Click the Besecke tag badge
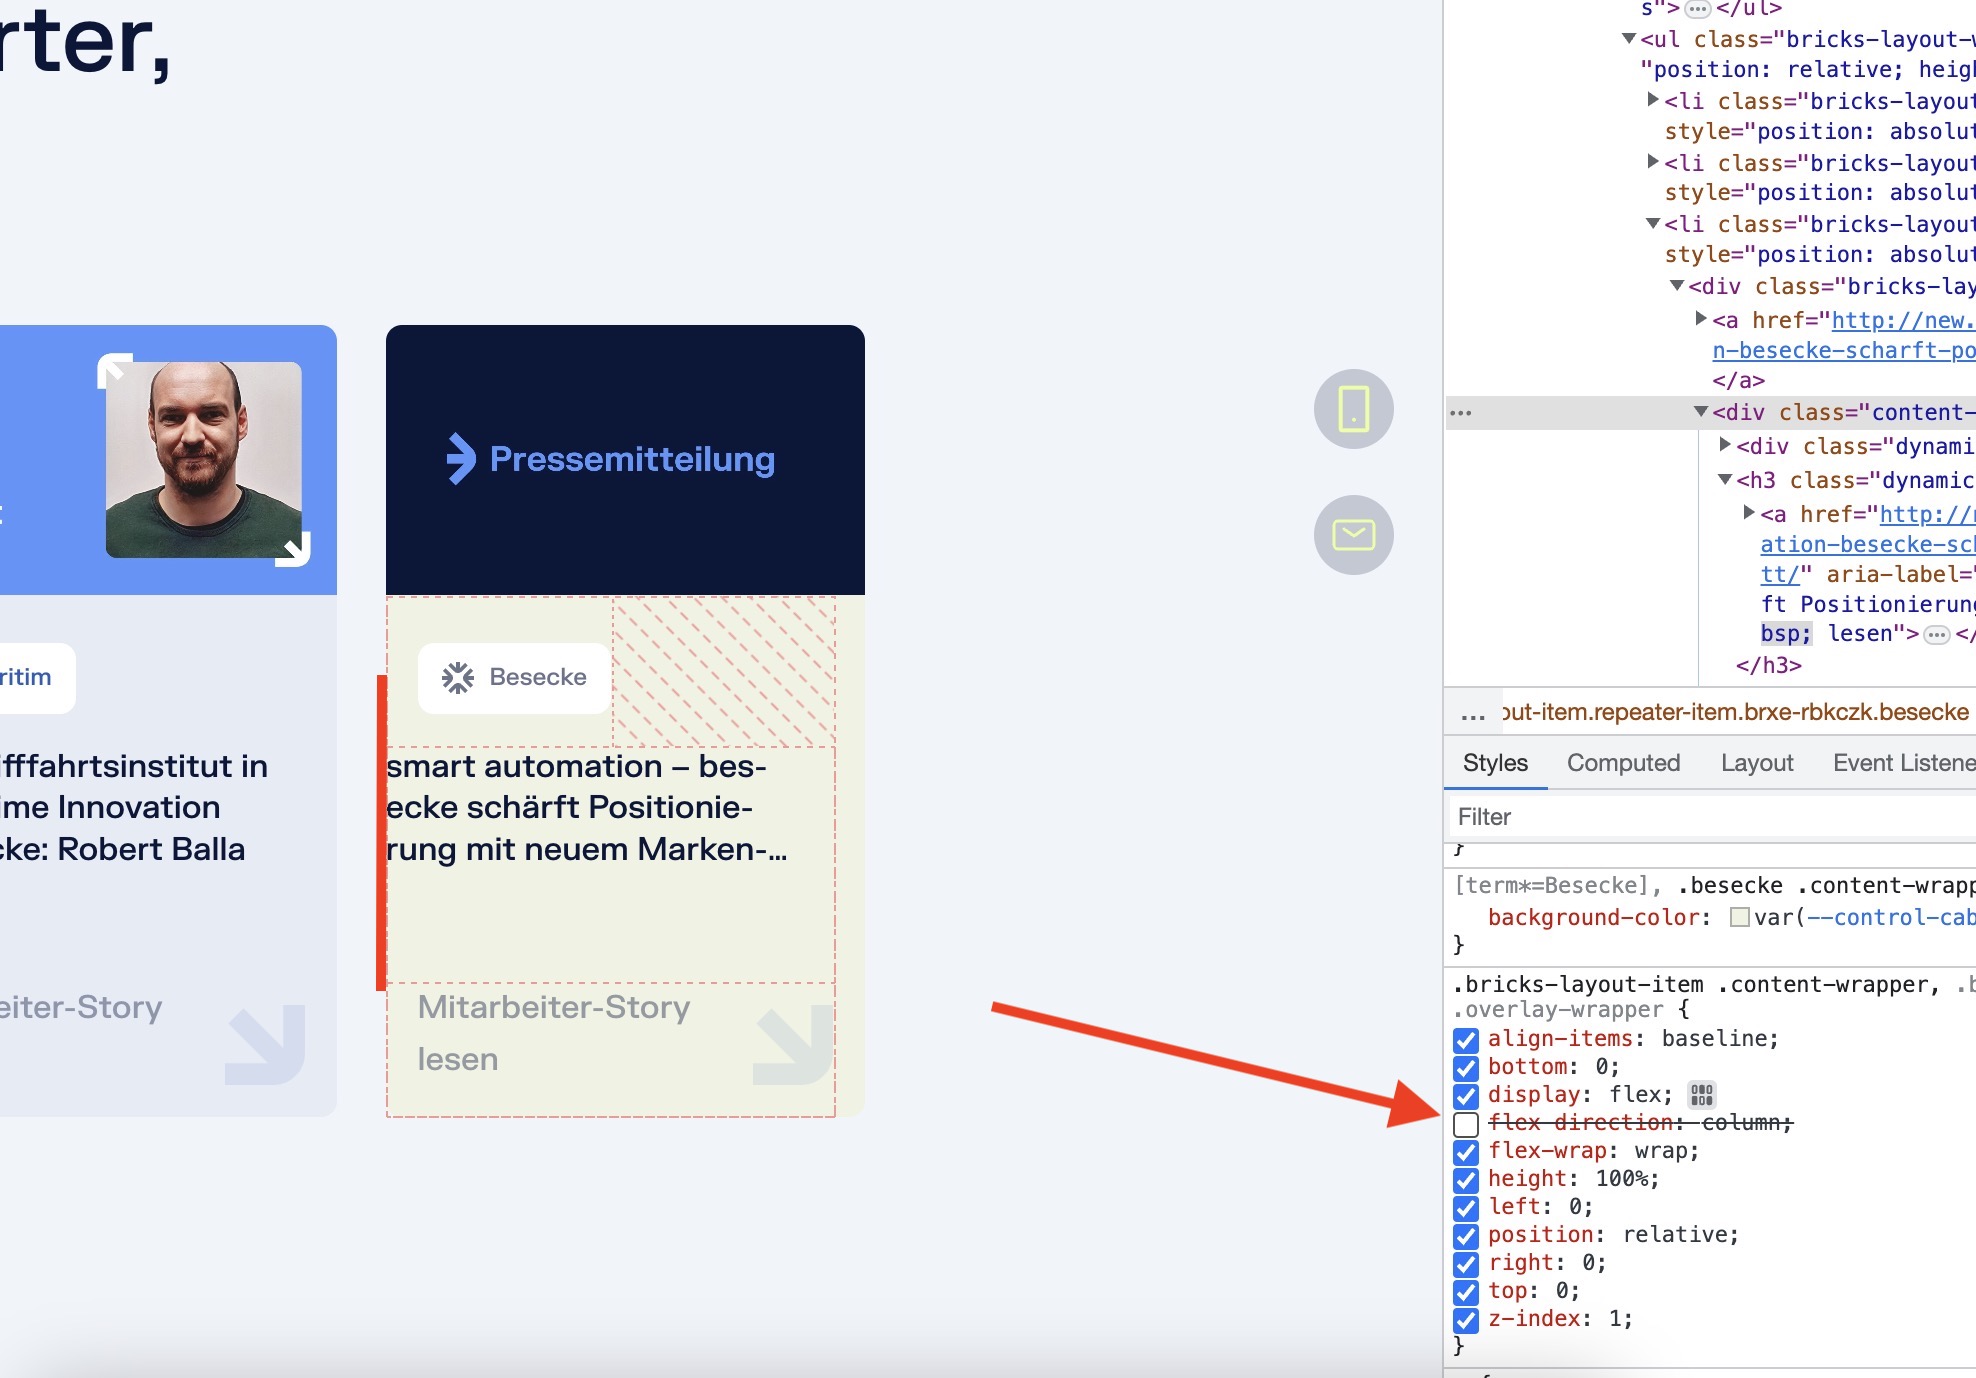Screen dimensions: 1976x1378 click(x=514, y=678)
